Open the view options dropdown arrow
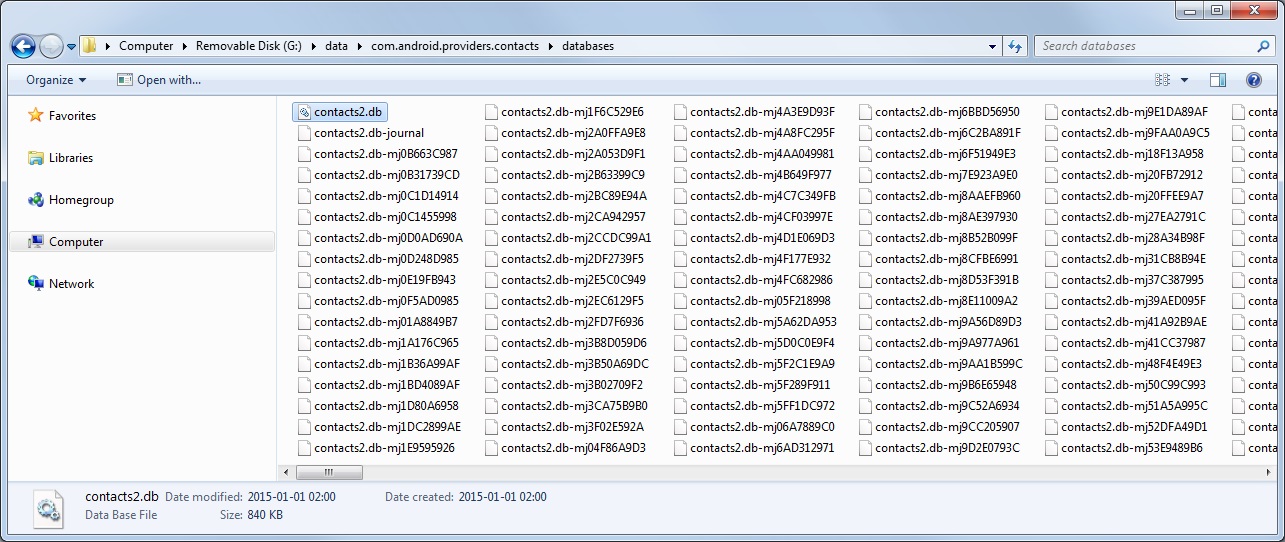The height and width of the screenshot is (542, 1285). coord(1185,80)
